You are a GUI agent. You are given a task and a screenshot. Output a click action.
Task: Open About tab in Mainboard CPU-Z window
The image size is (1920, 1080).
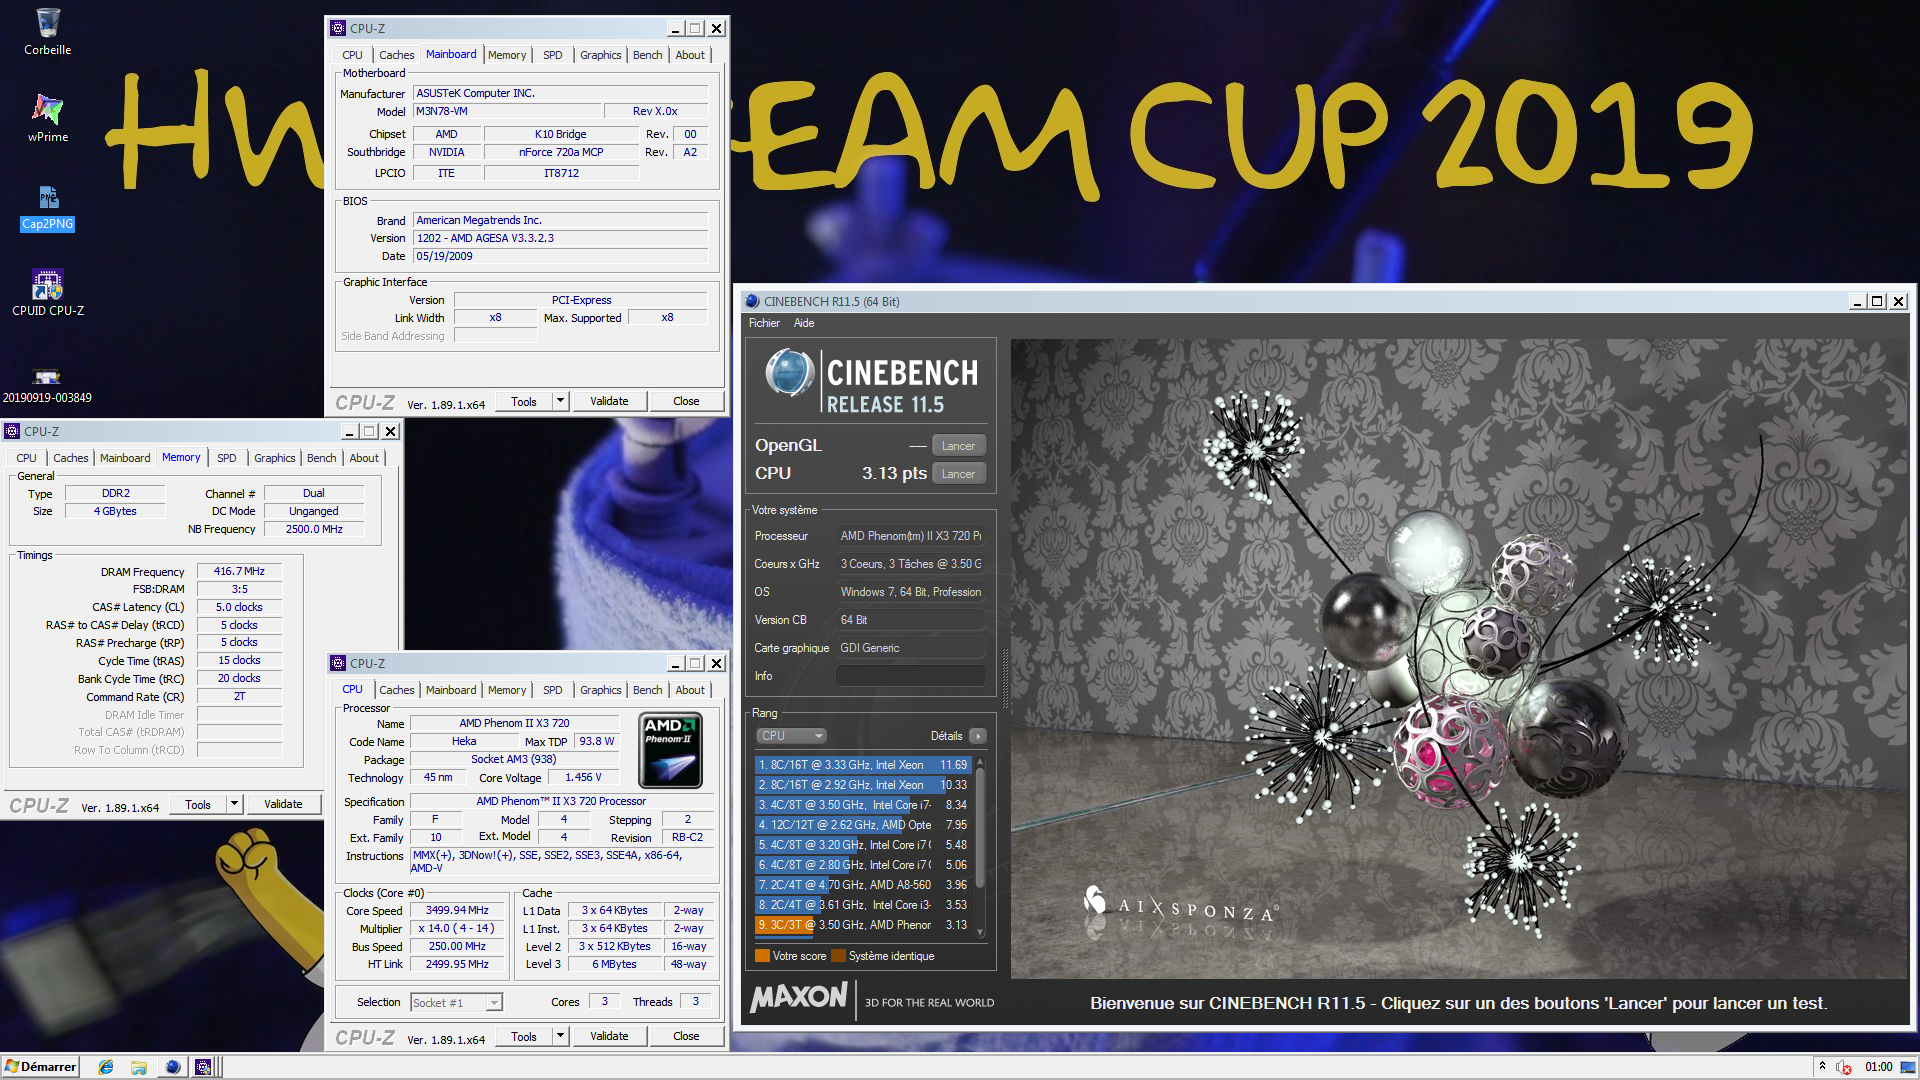pyautogui.click(x=690, y=55)
